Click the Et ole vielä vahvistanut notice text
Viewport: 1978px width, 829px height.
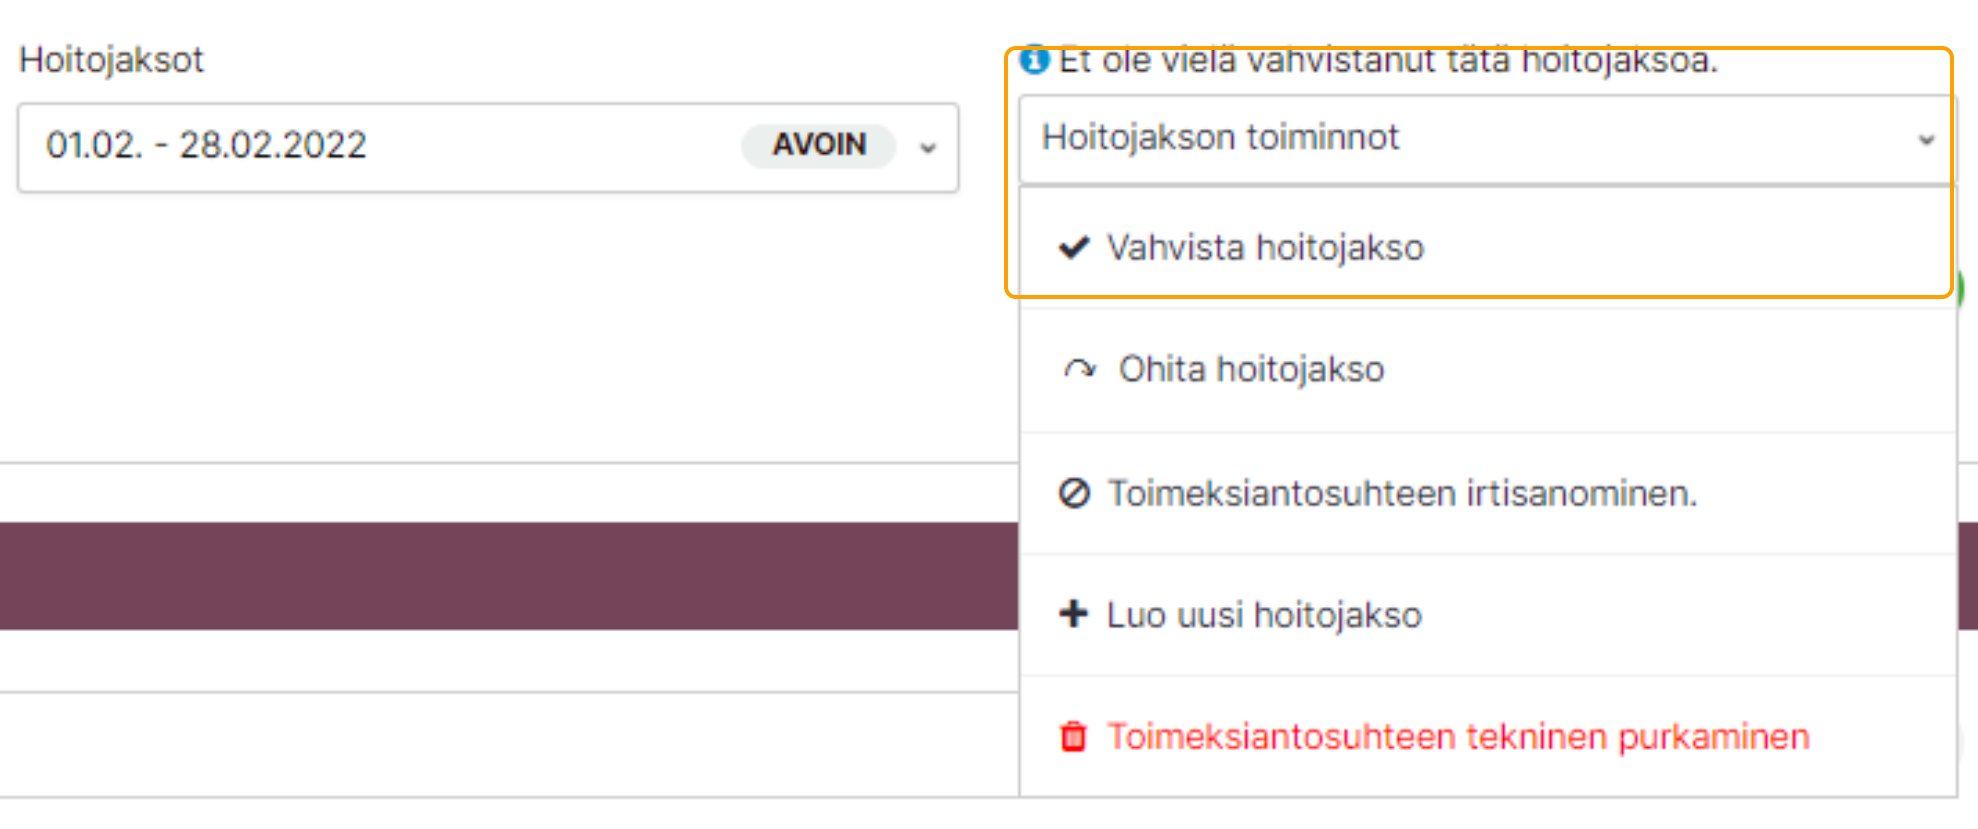tap(1387, 61)
